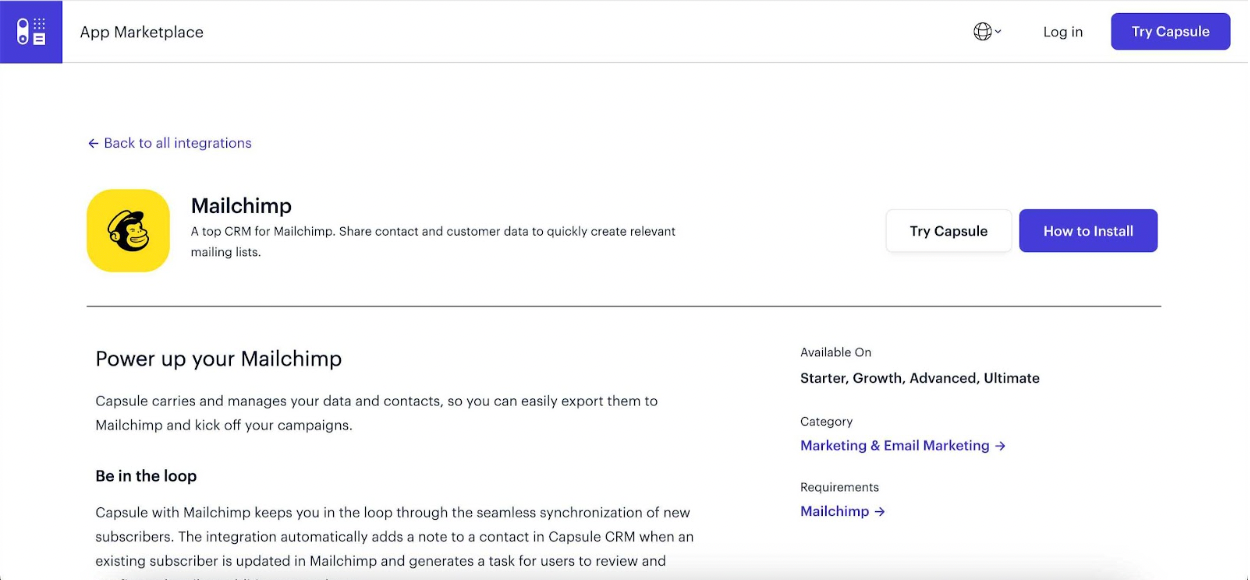
Task: Click 'Be in the loop' subheading
Action: (x=146, y=476)
